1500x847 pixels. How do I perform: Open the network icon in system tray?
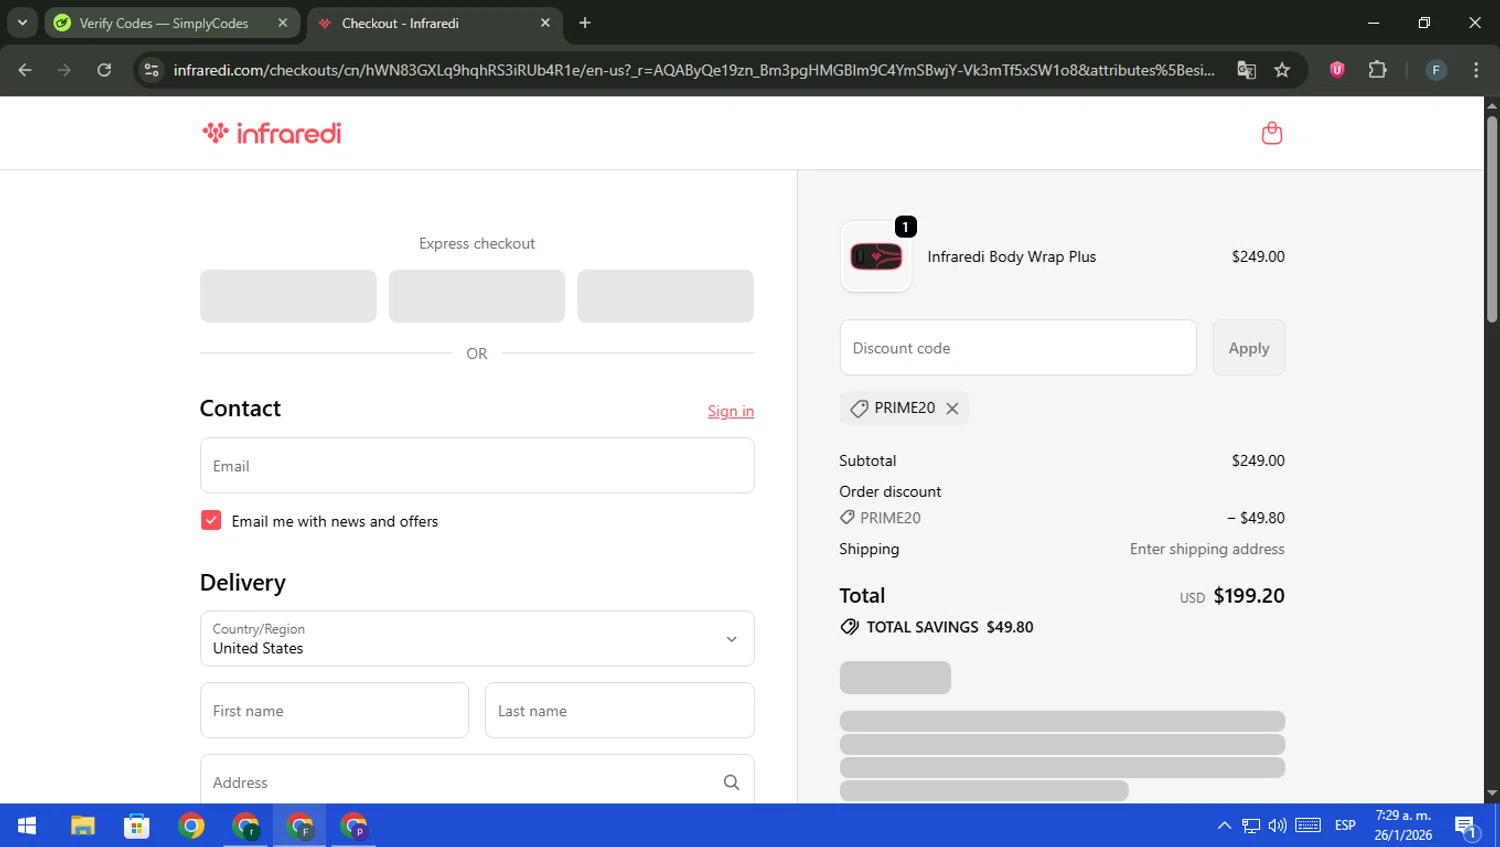(x=1251, y=826)
